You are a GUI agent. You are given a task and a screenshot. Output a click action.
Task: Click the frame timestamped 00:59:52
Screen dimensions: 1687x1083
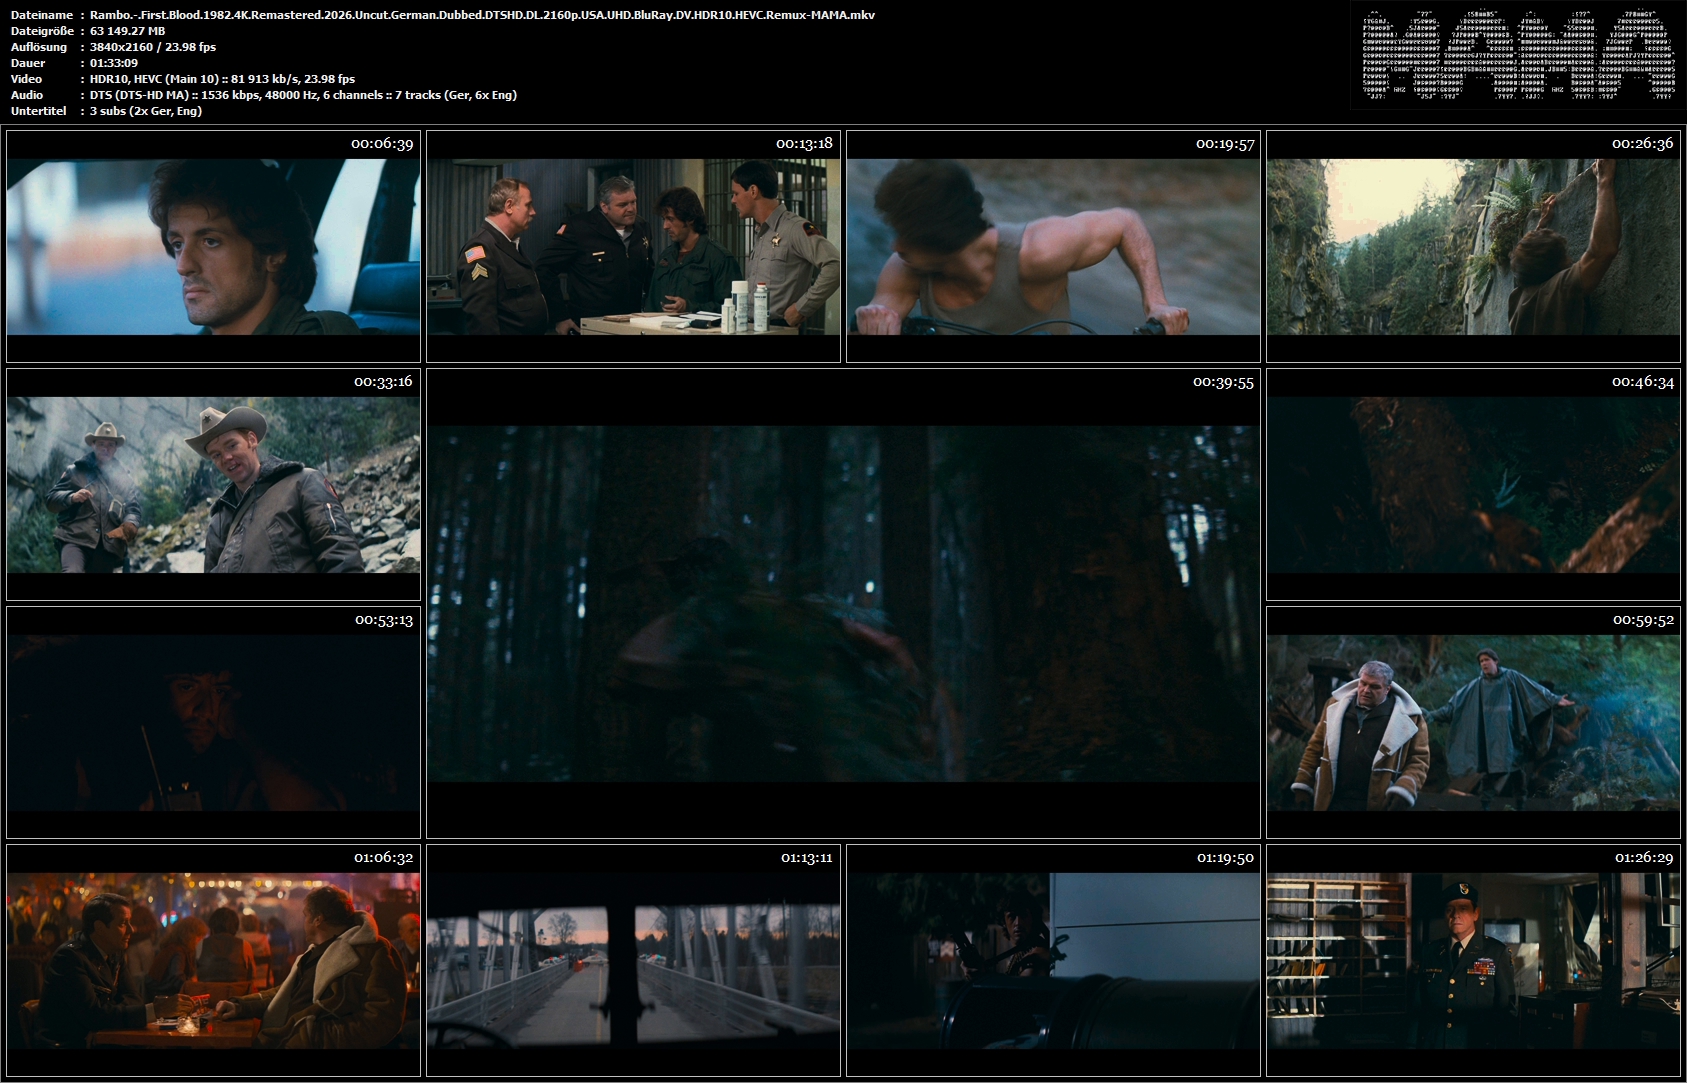coord(1473,722)
